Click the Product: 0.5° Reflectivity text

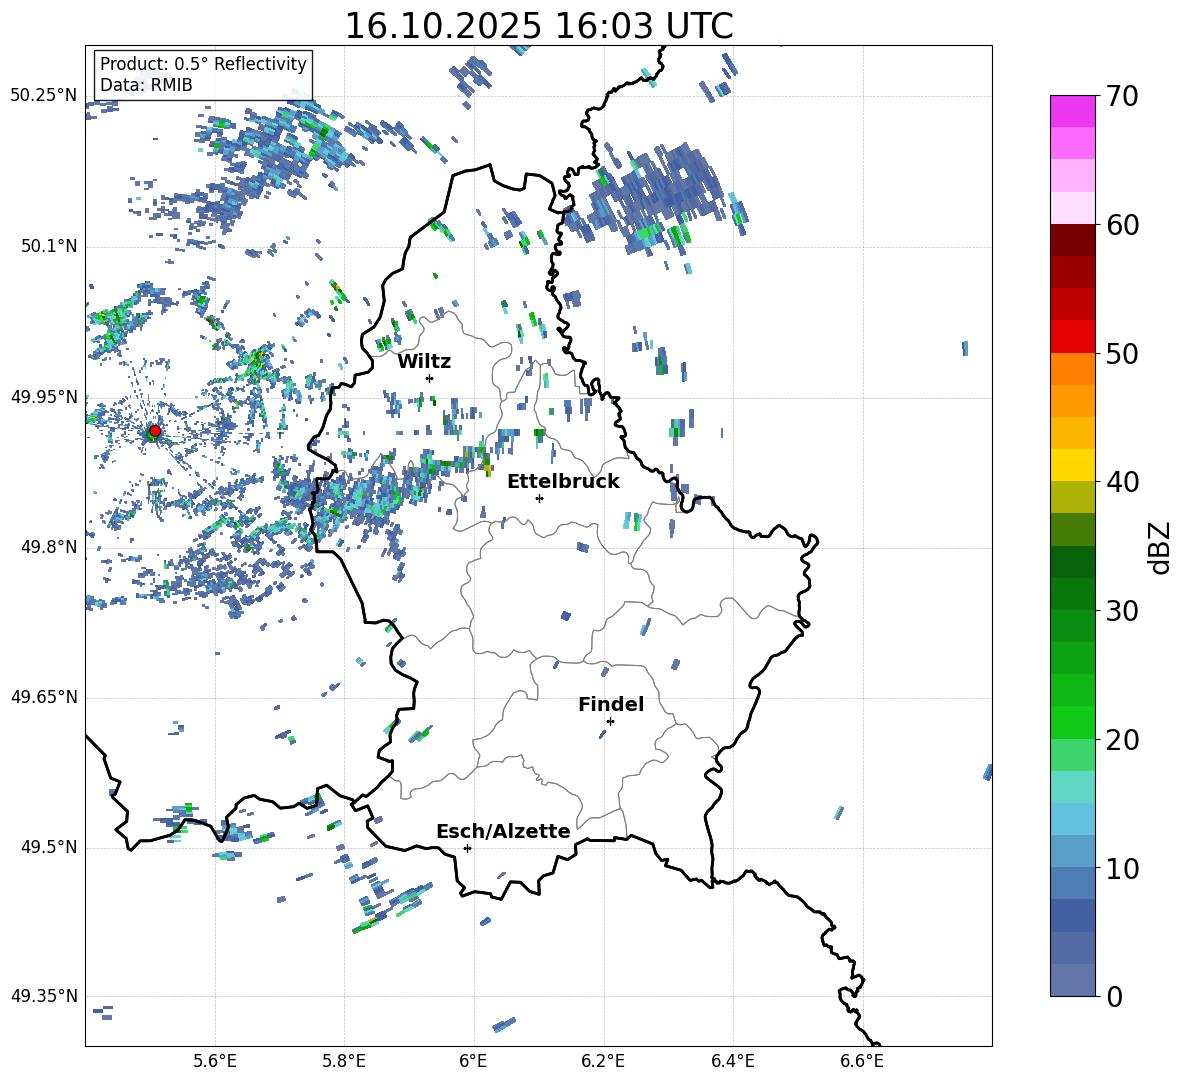(203, 64)
